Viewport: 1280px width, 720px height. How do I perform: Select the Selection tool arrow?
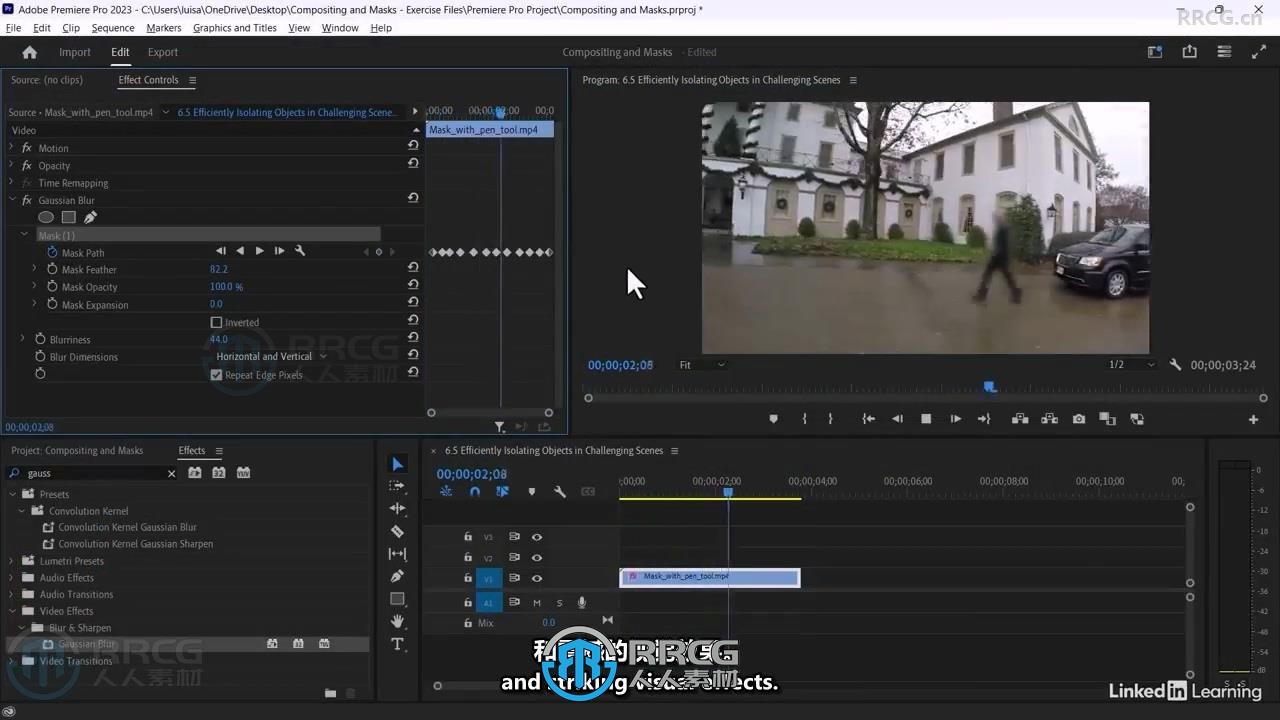(397, 464)
